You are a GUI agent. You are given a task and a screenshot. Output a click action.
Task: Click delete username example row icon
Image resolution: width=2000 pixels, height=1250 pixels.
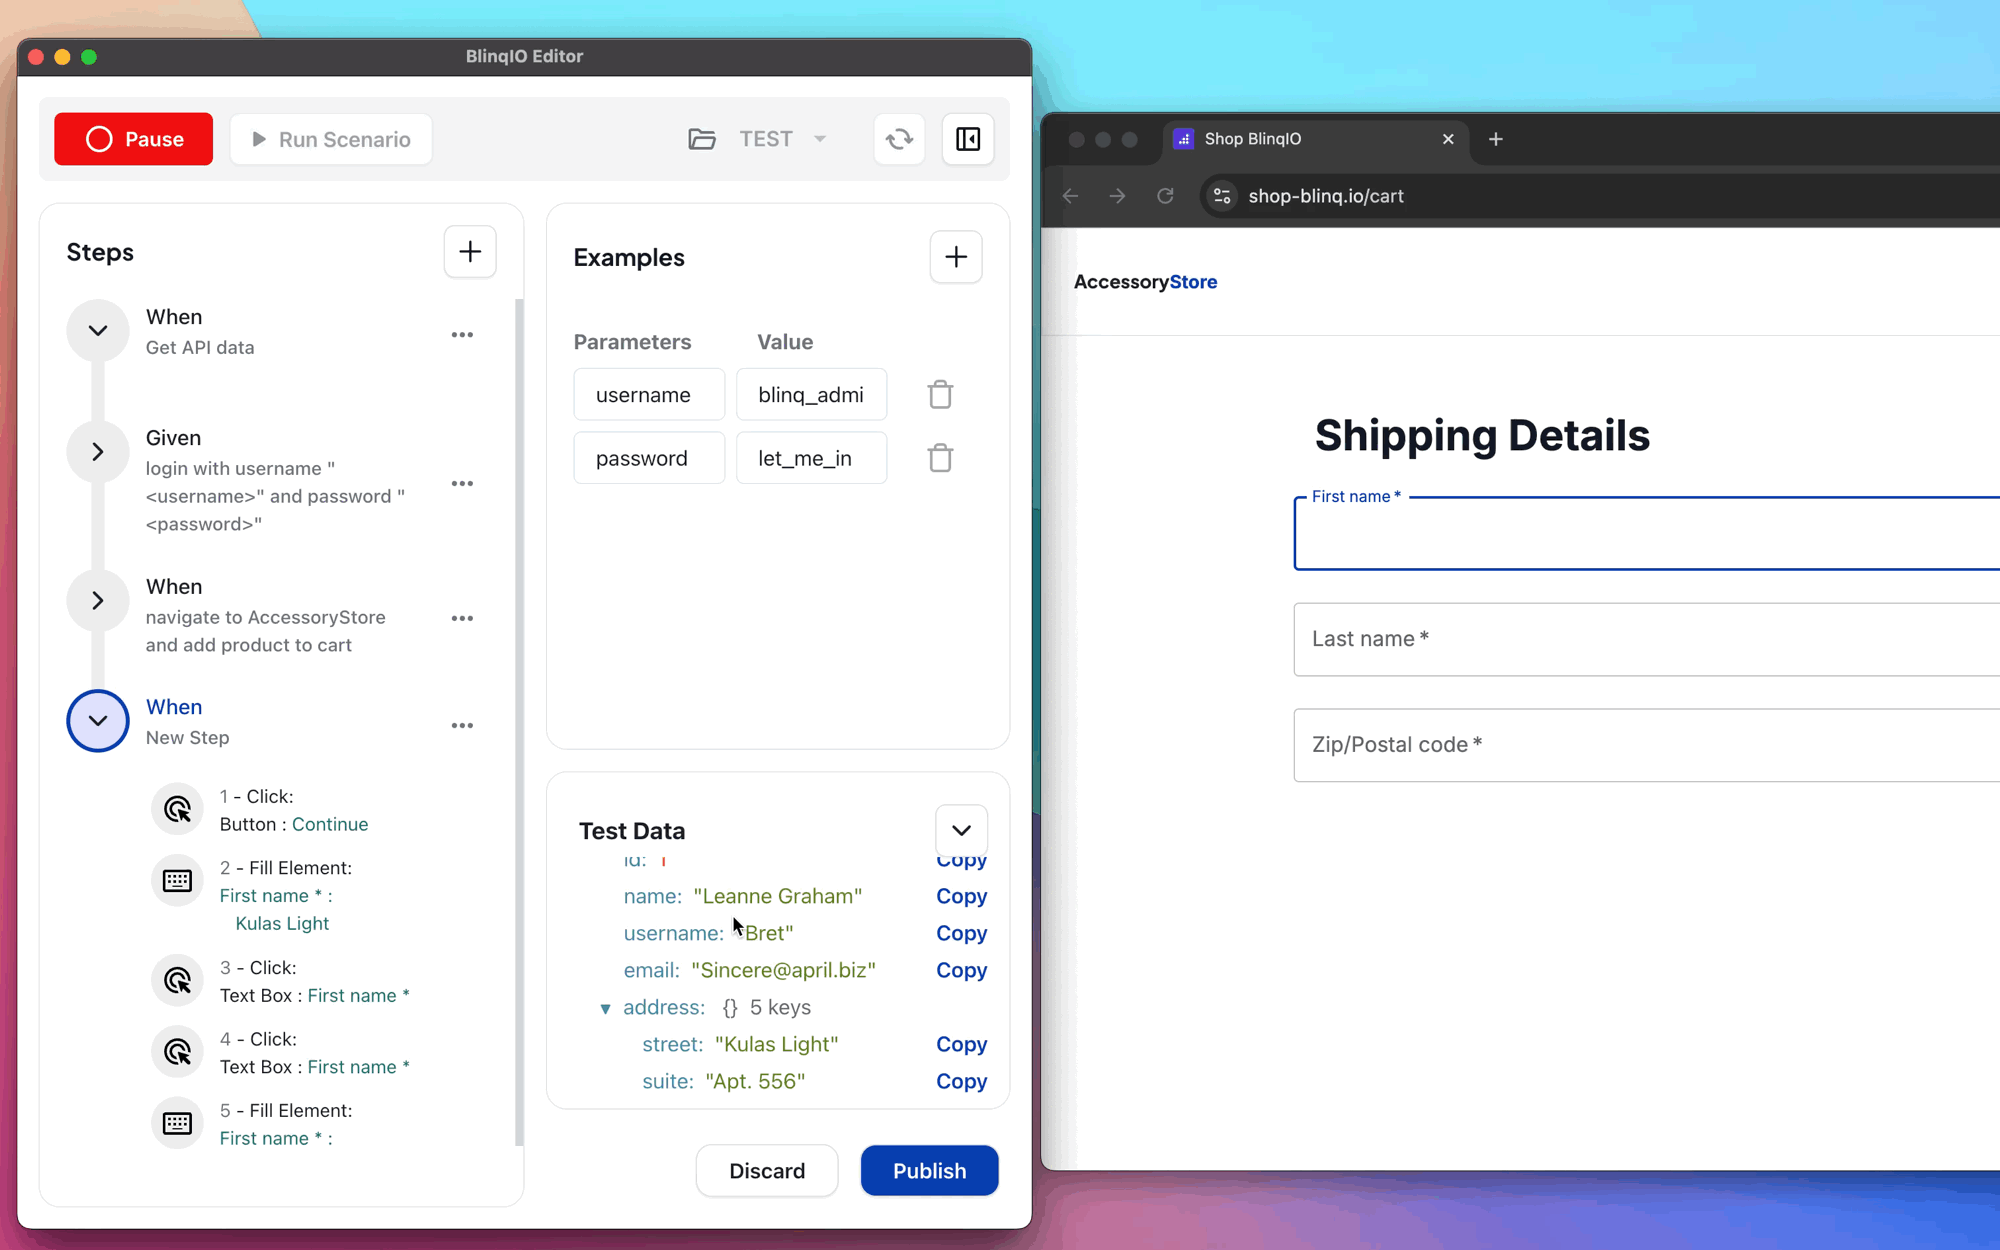[x=939, y=395]
